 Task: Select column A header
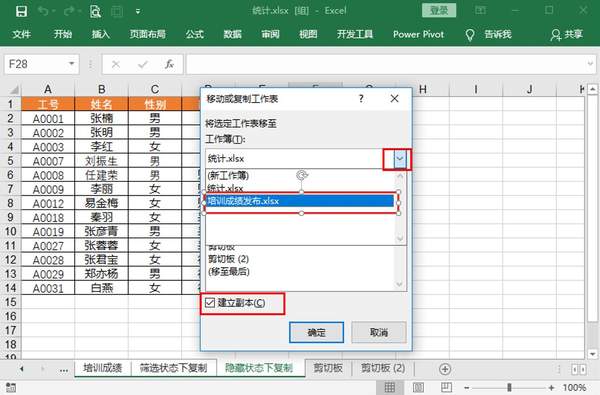pos(48,90)
